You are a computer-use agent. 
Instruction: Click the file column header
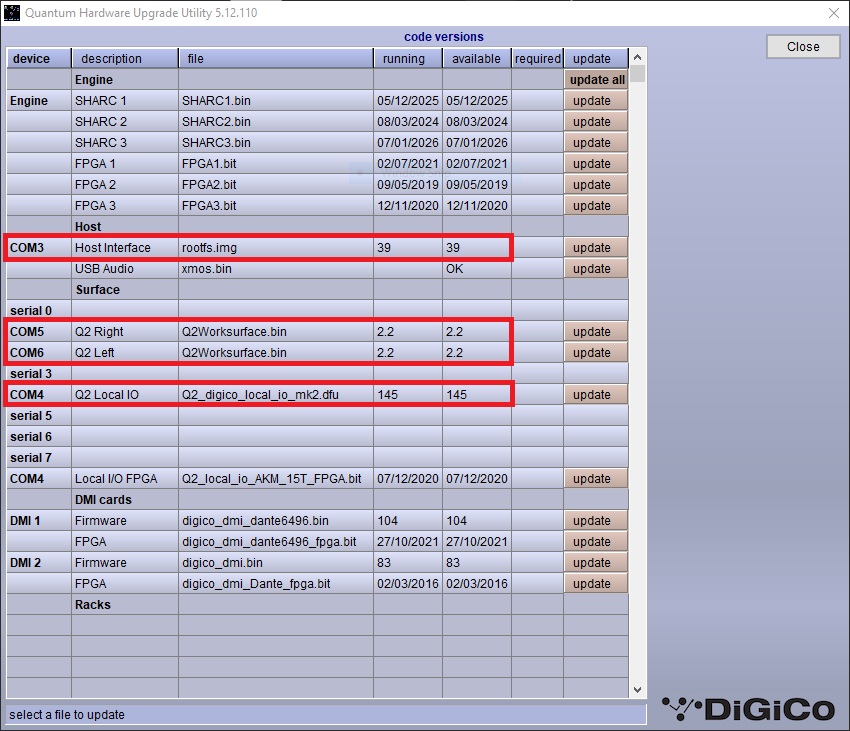tap(276, 59)
